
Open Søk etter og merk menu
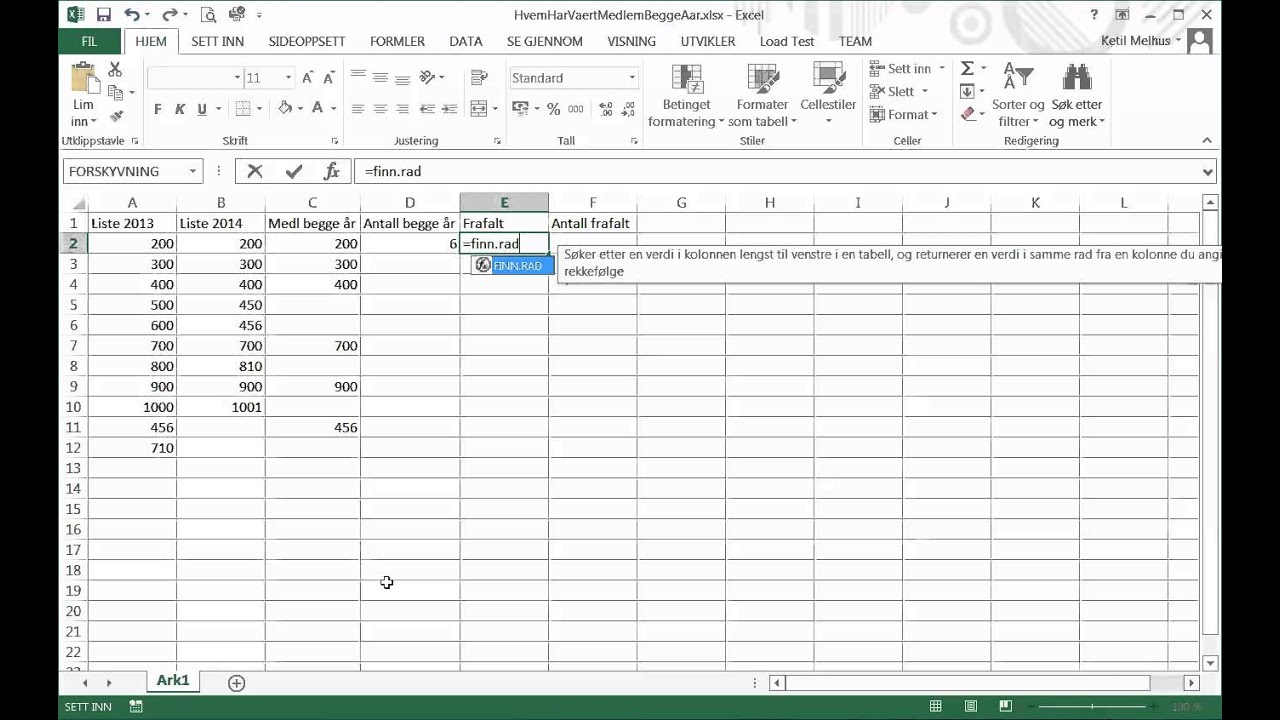1077,96
